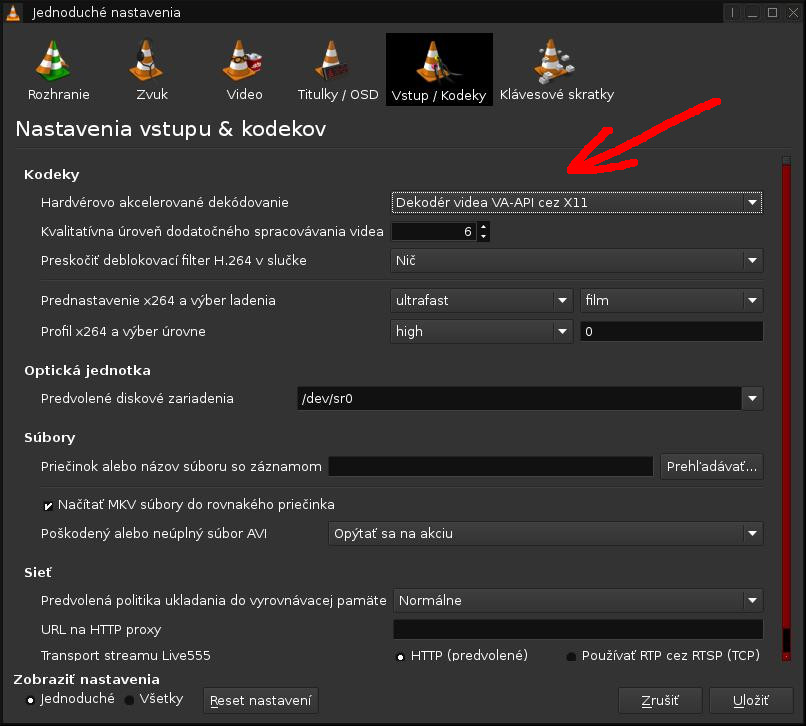Image resolution: width=806 pixels, height=726 pixels.
Task: Click the VLC cone icon in title bar
Action: pyautogui.click(x=13, y=12)
